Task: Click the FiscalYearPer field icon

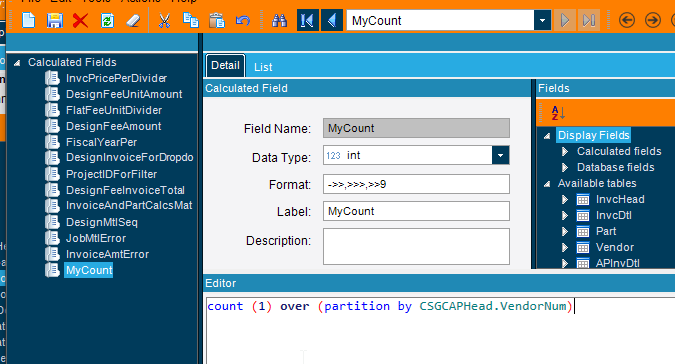Action: tap(53, 142)
